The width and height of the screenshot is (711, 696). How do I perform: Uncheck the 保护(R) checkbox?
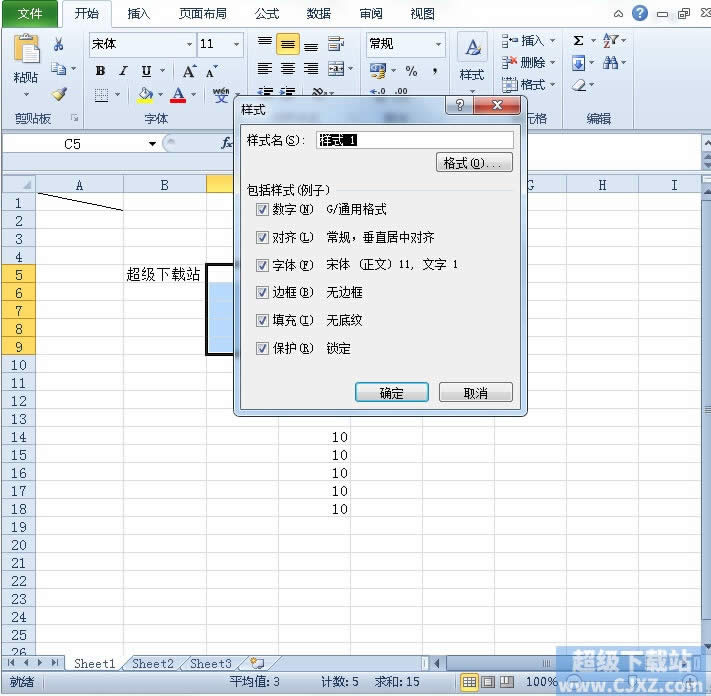[262, 348]
